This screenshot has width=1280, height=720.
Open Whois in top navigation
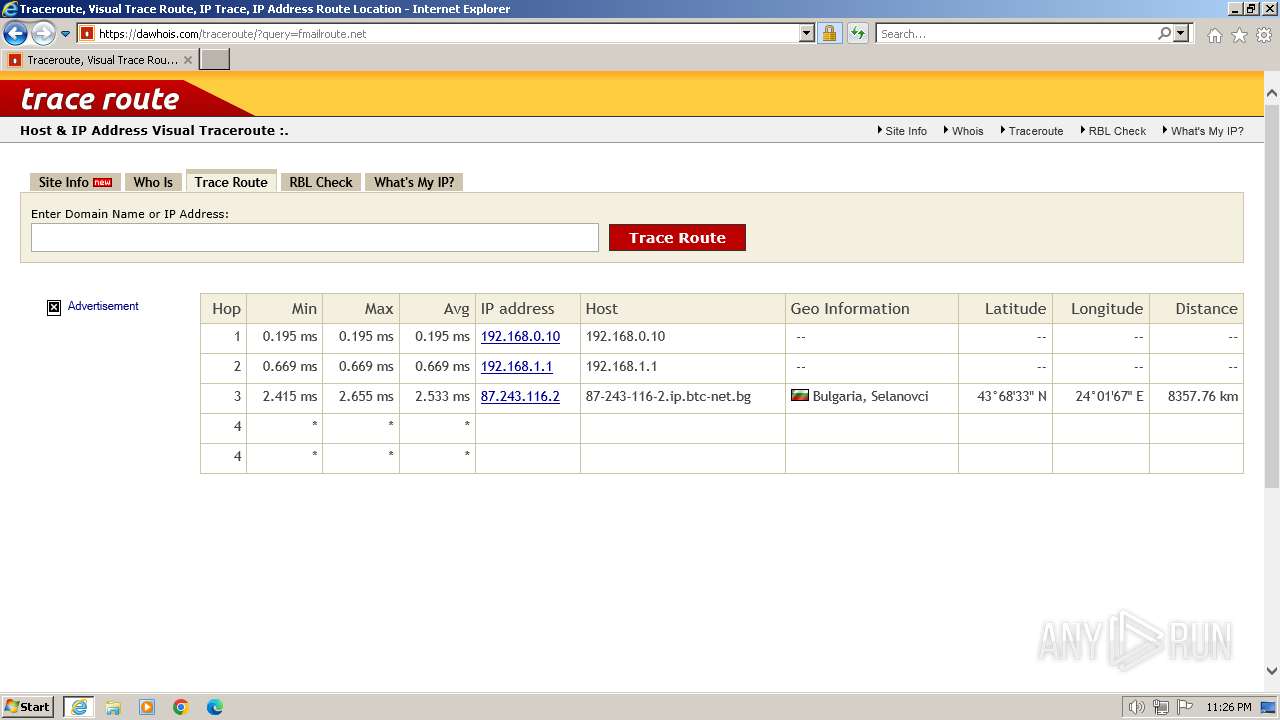966,131
